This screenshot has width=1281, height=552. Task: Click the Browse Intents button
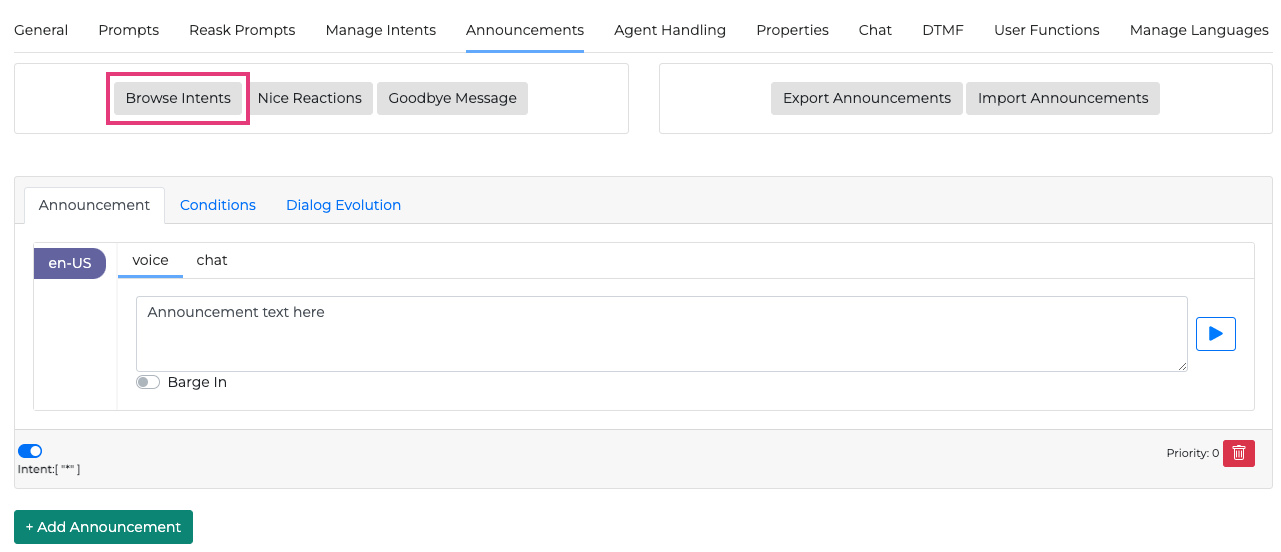pyautogui.click(x=178, y=98)
